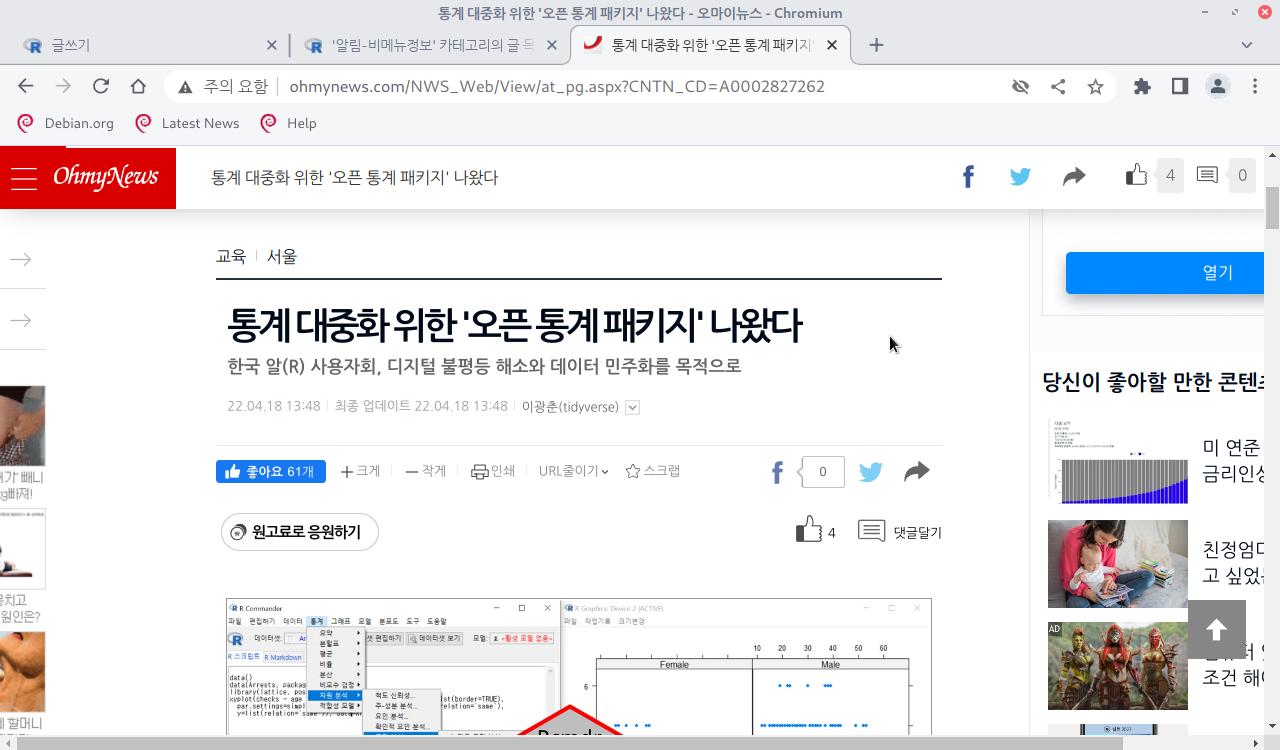Click the 서울 category link
The image size is (1280, 750).
click(x=281, y=256)
